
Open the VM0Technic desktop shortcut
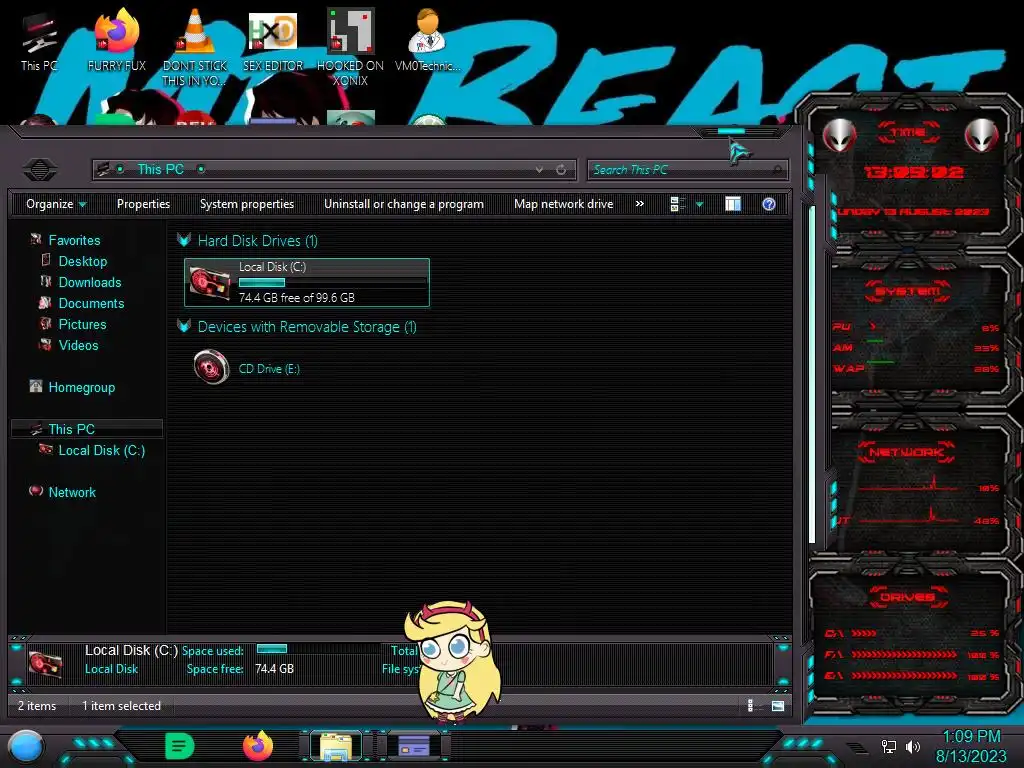pyautogui.click(x=428, y=40)
